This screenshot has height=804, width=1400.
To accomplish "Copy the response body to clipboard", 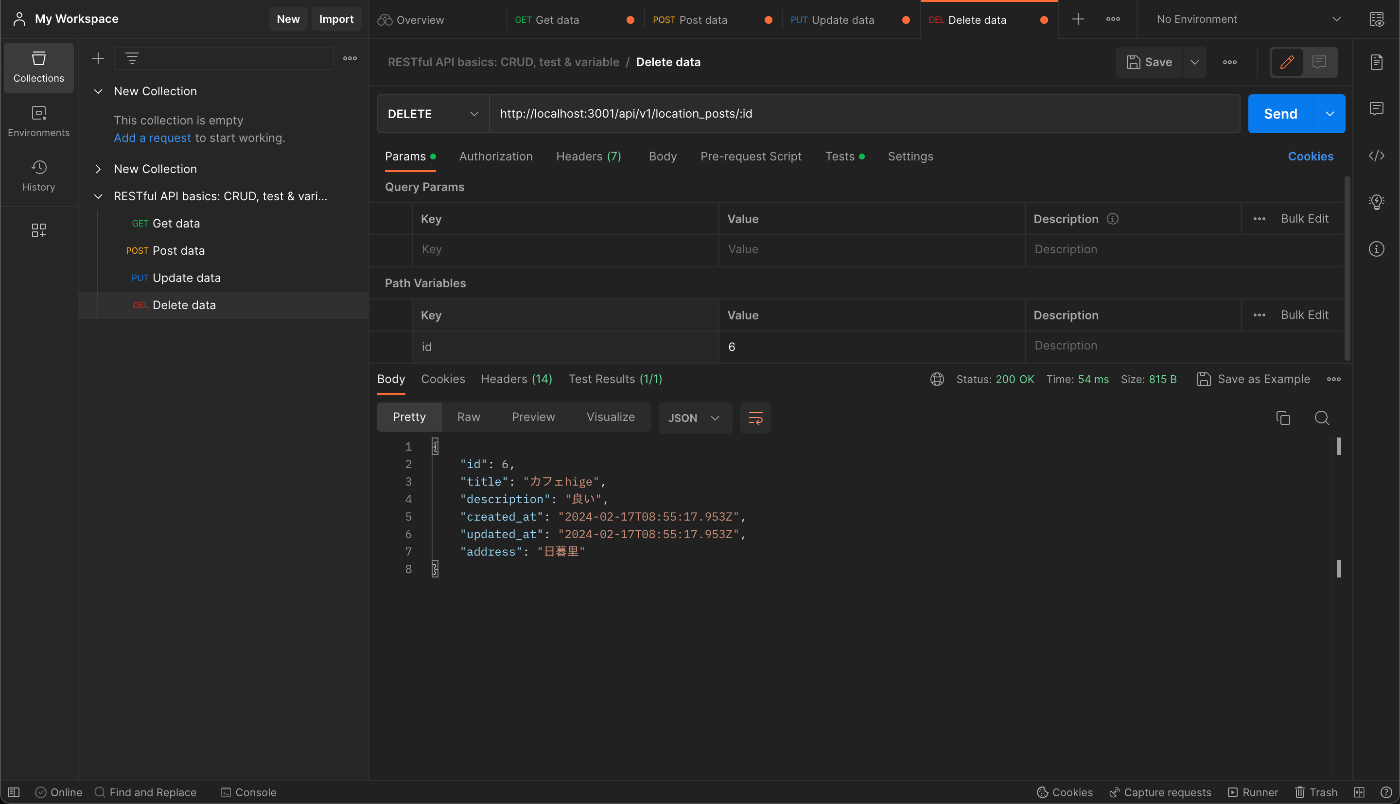I will pos(1283,418).
